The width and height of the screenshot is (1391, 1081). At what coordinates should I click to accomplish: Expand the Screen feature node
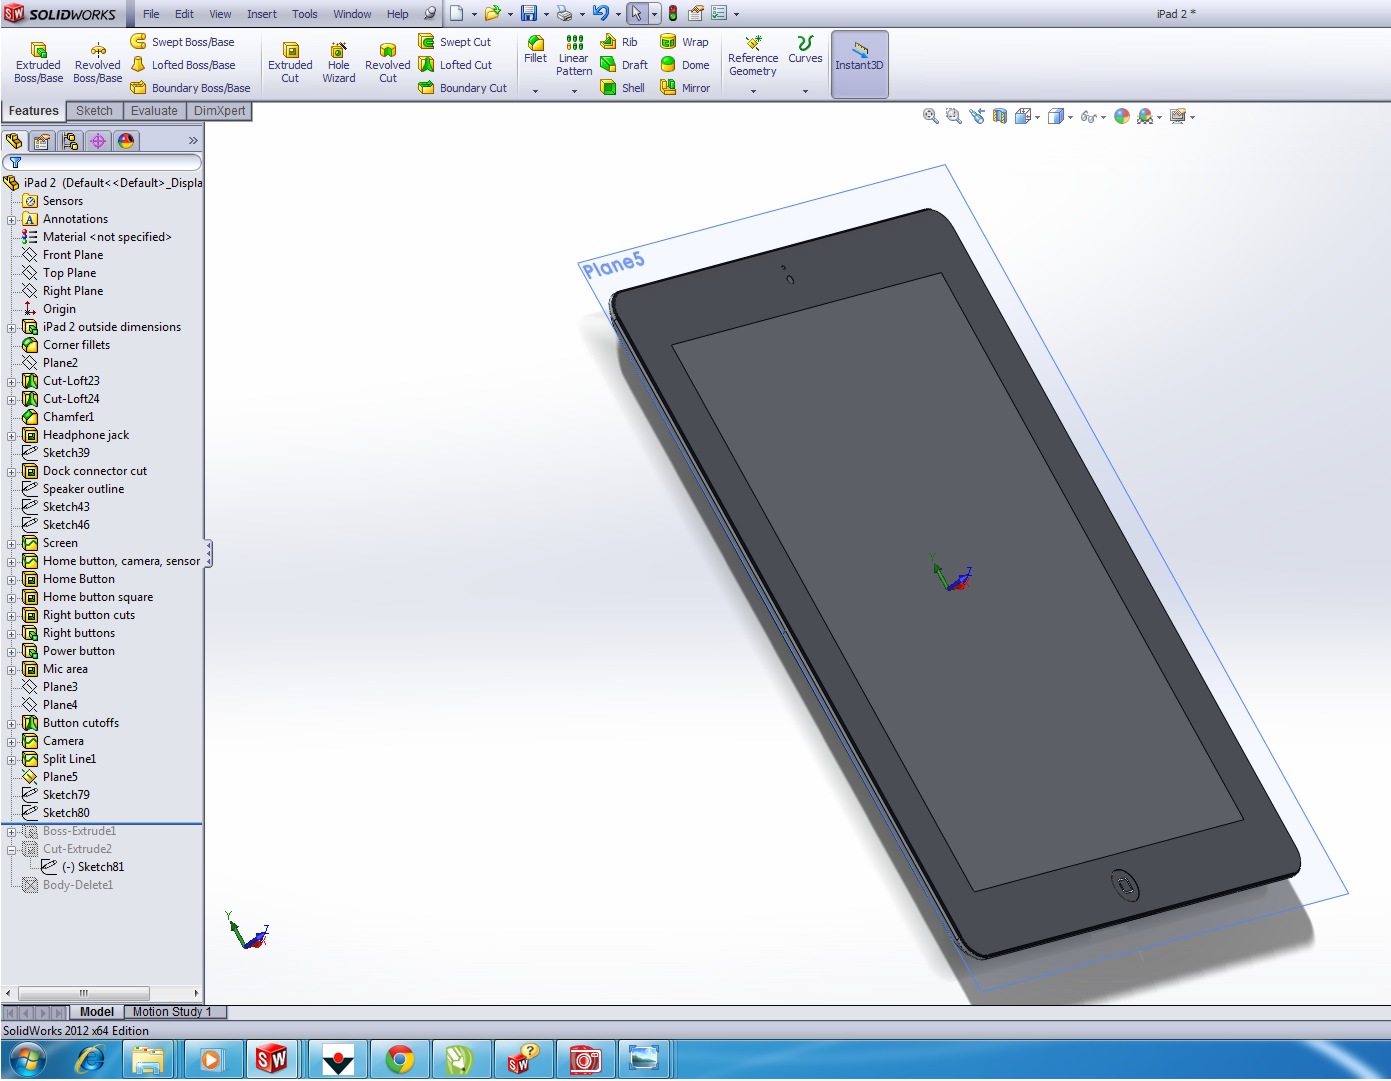12,543
